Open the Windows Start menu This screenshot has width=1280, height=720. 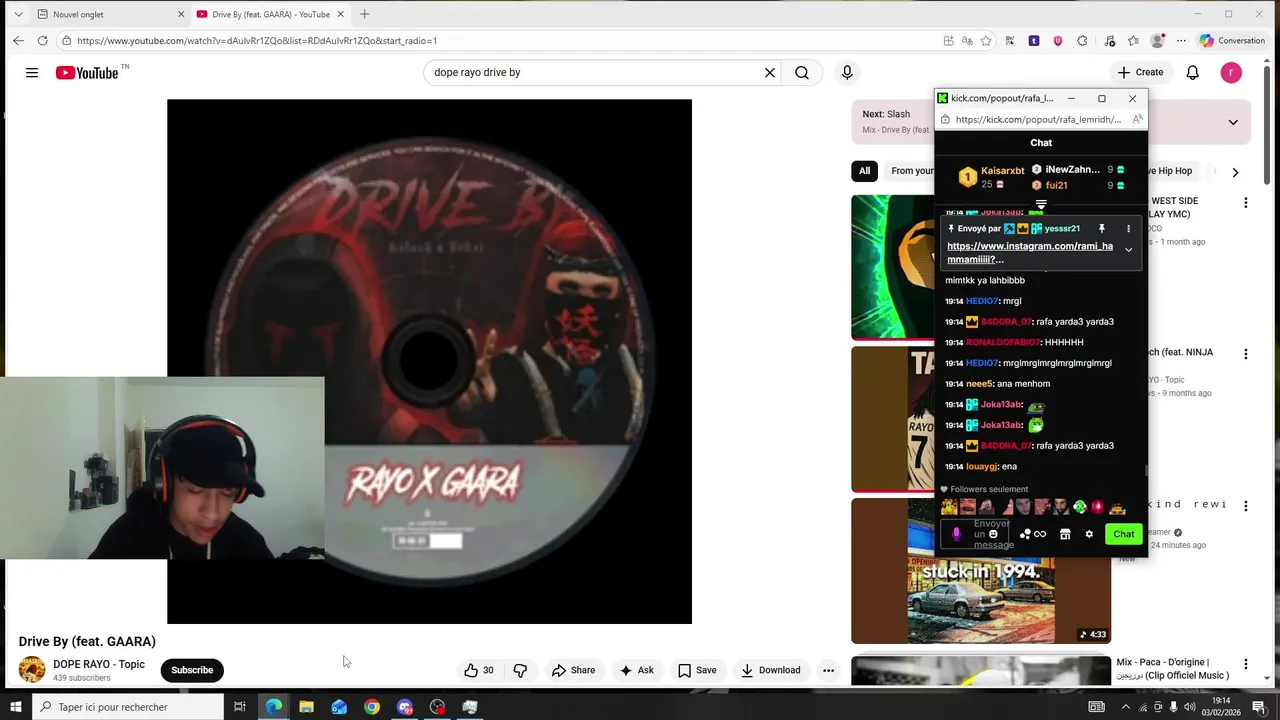click(15, 707)
